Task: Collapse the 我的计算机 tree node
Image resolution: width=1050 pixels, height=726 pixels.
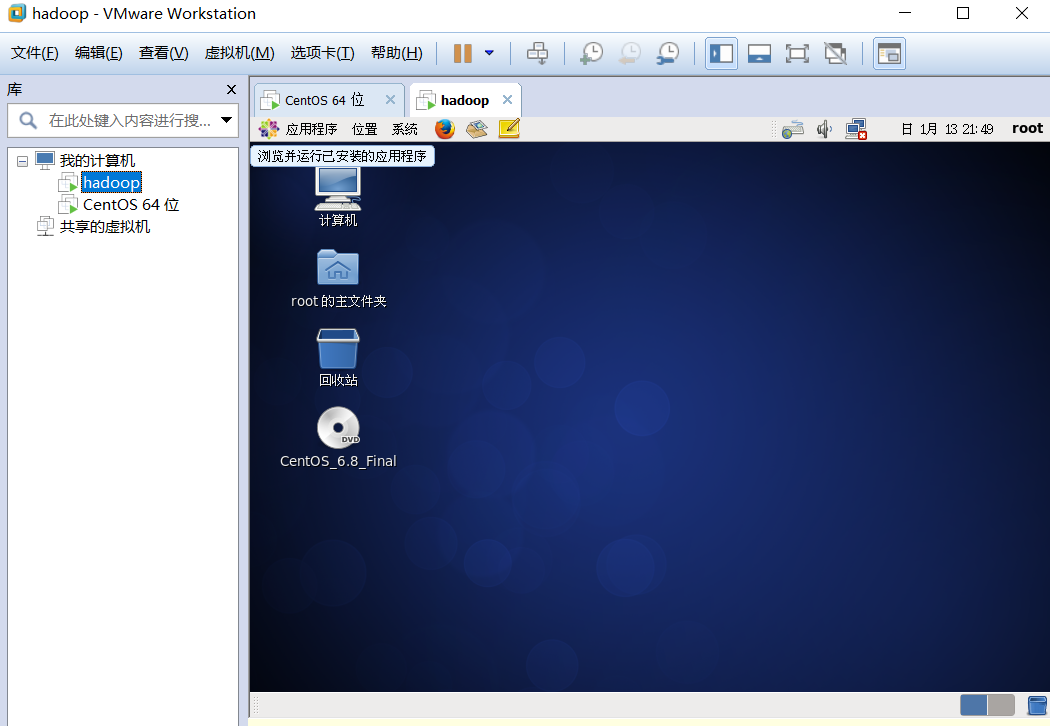Action: click(22, 161)
